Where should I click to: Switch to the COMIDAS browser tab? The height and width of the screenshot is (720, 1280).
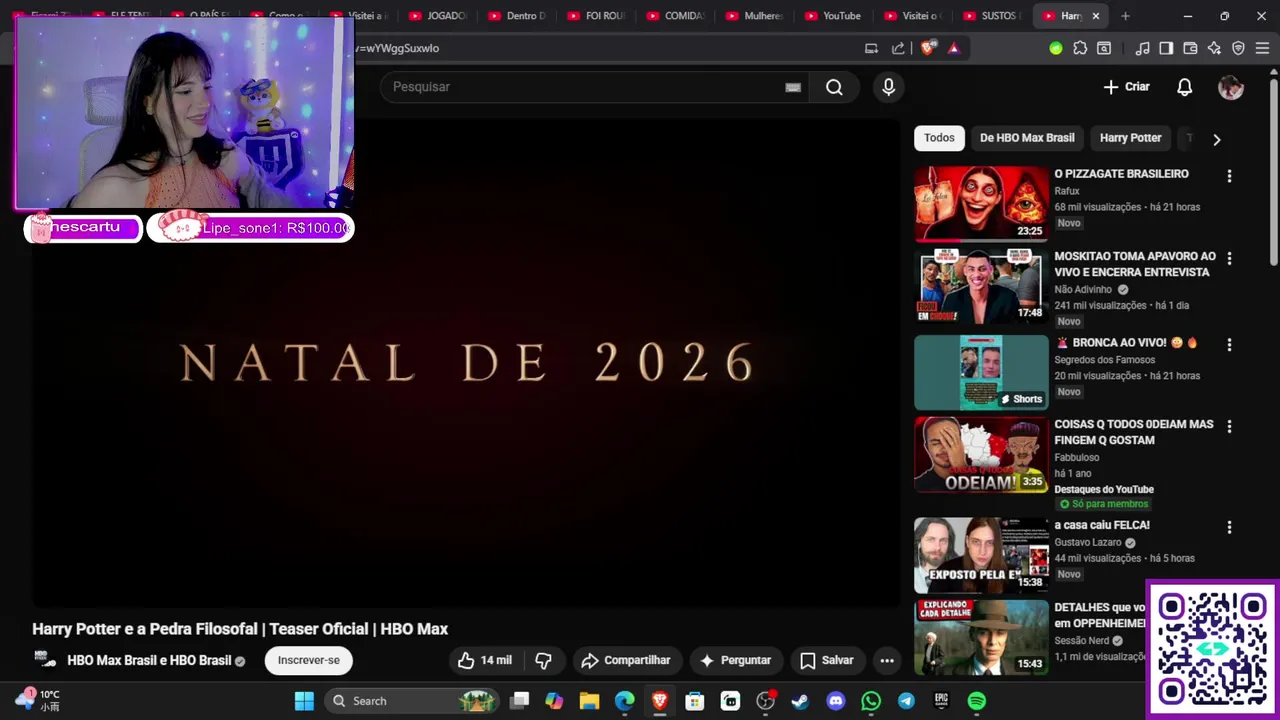676,16
